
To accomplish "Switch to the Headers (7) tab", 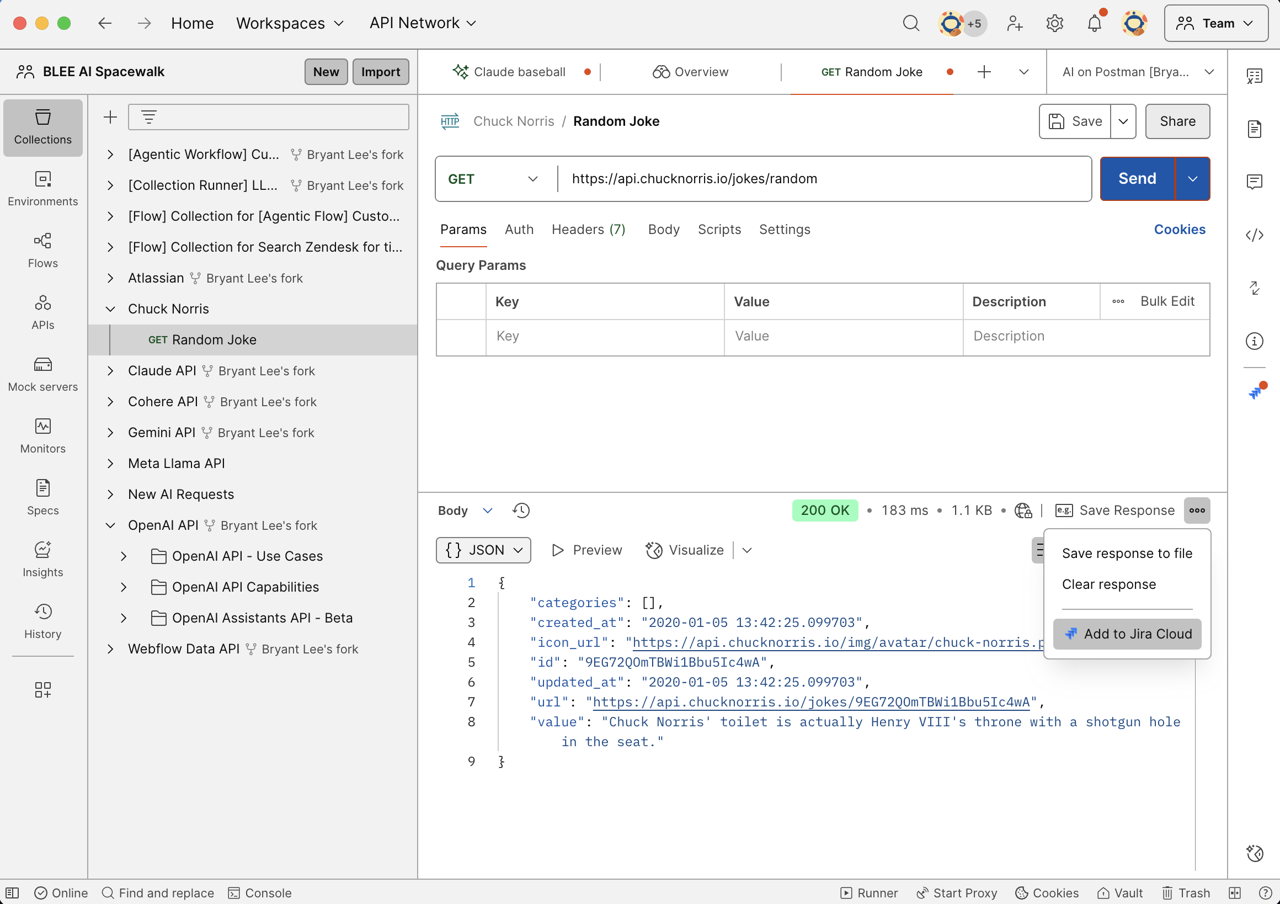I will pos(588,229).
